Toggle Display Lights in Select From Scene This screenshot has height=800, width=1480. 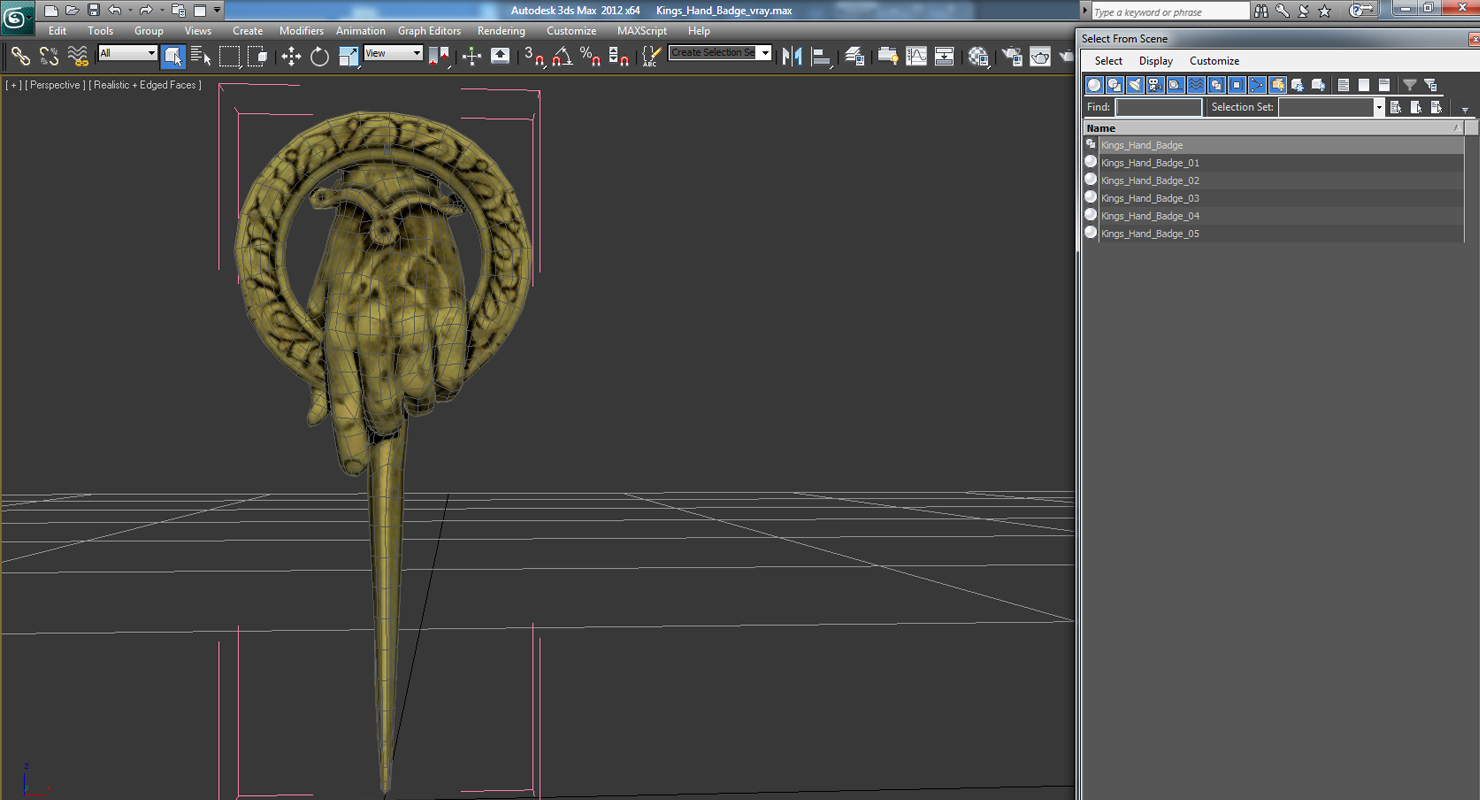point(1135,85)
